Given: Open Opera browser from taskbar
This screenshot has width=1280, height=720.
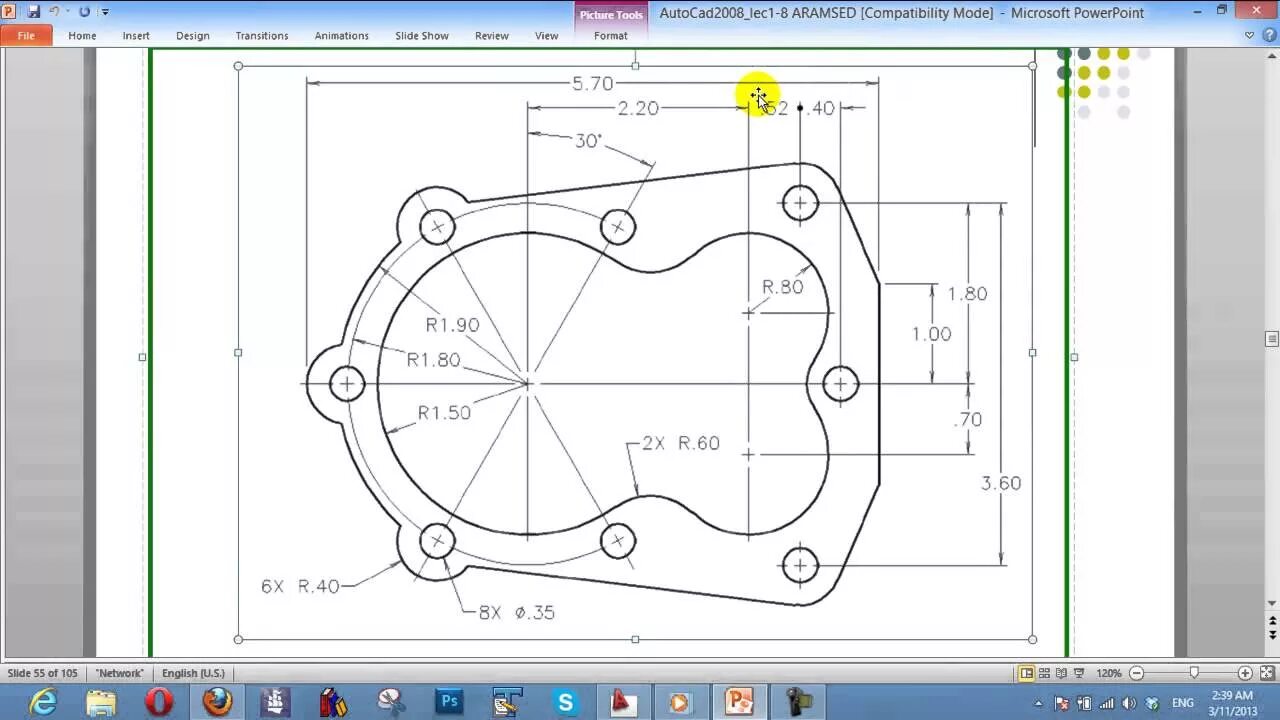Looking at the screenshot, I should pos(159,702).
